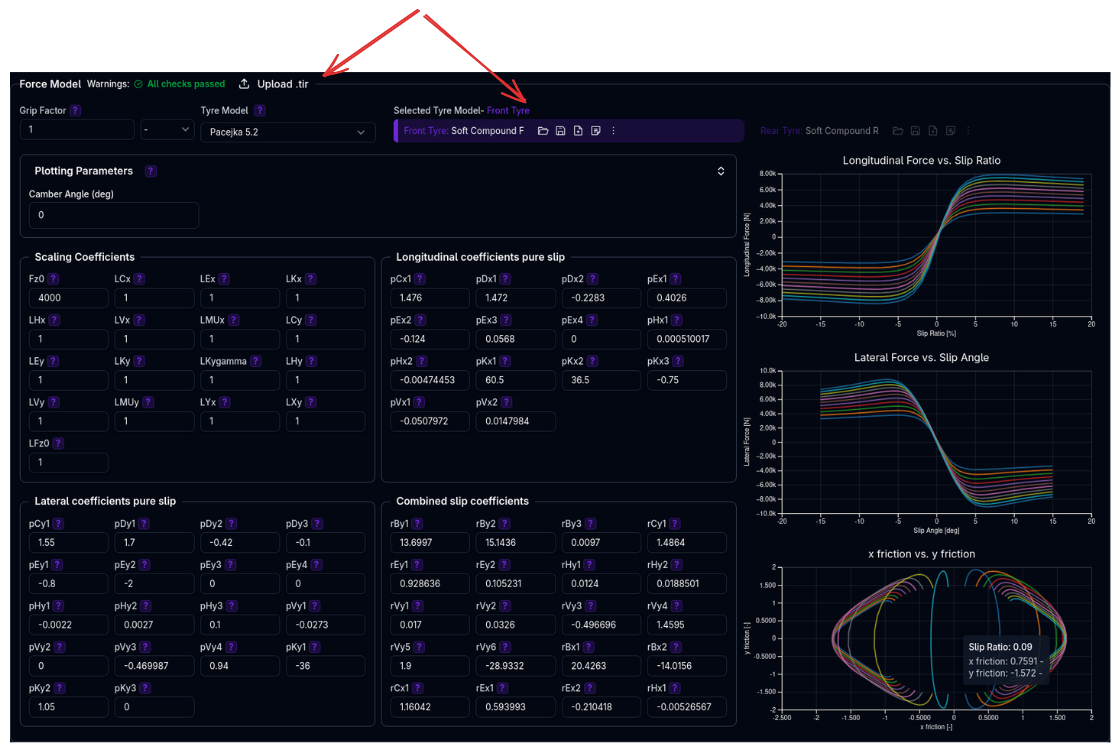1120x752 pixels.
Task: Click the help icon beside Fz0
Action: coord(53,279)
